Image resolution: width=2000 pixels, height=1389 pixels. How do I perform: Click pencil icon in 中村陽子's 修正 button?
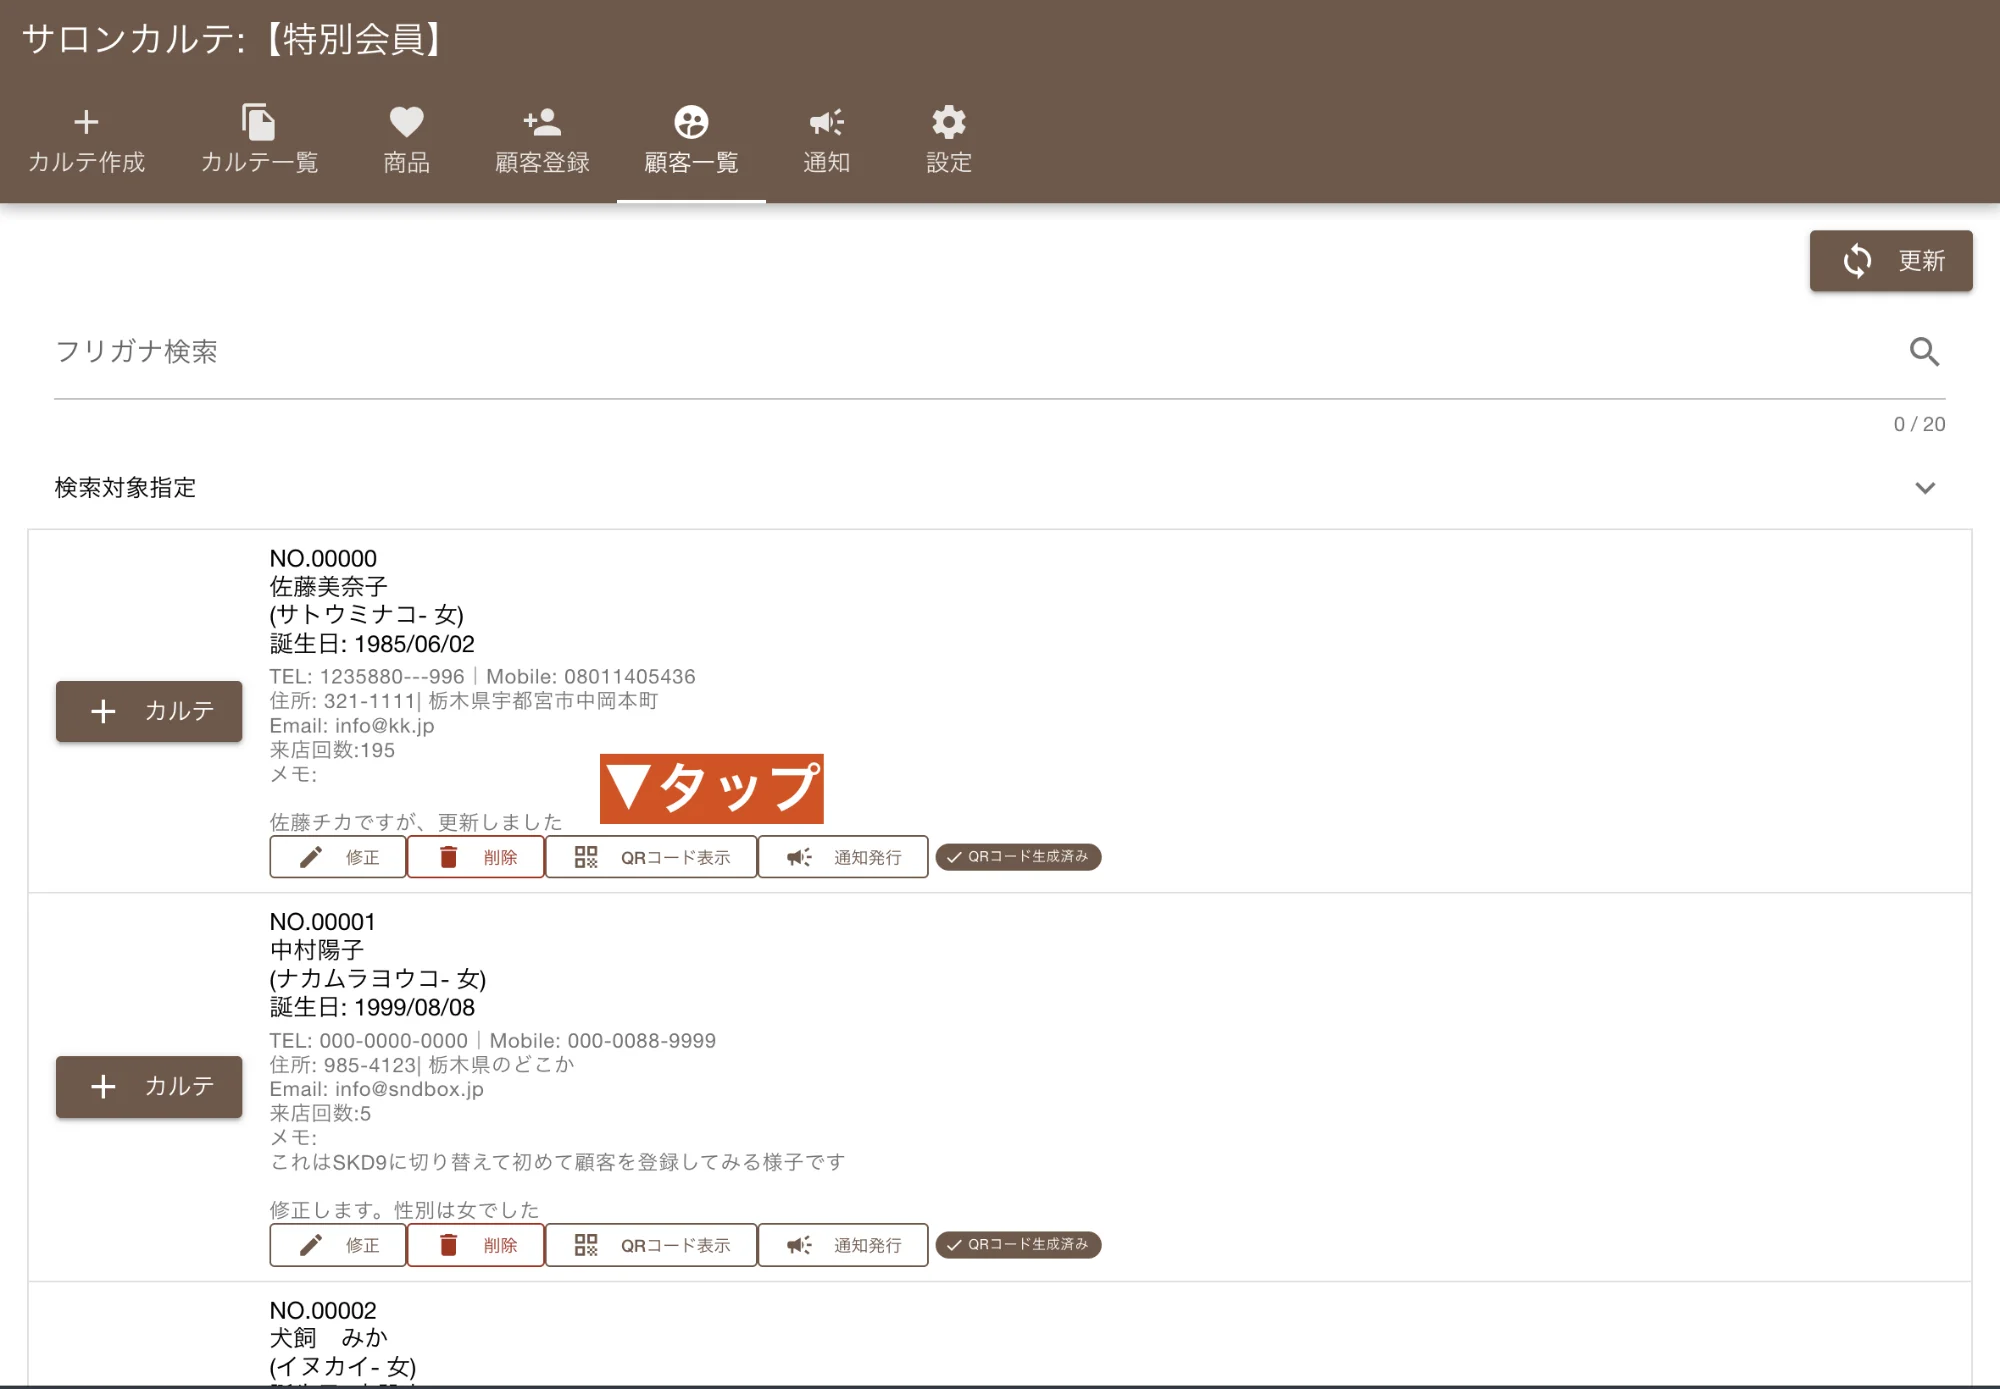coord(311,1245)
